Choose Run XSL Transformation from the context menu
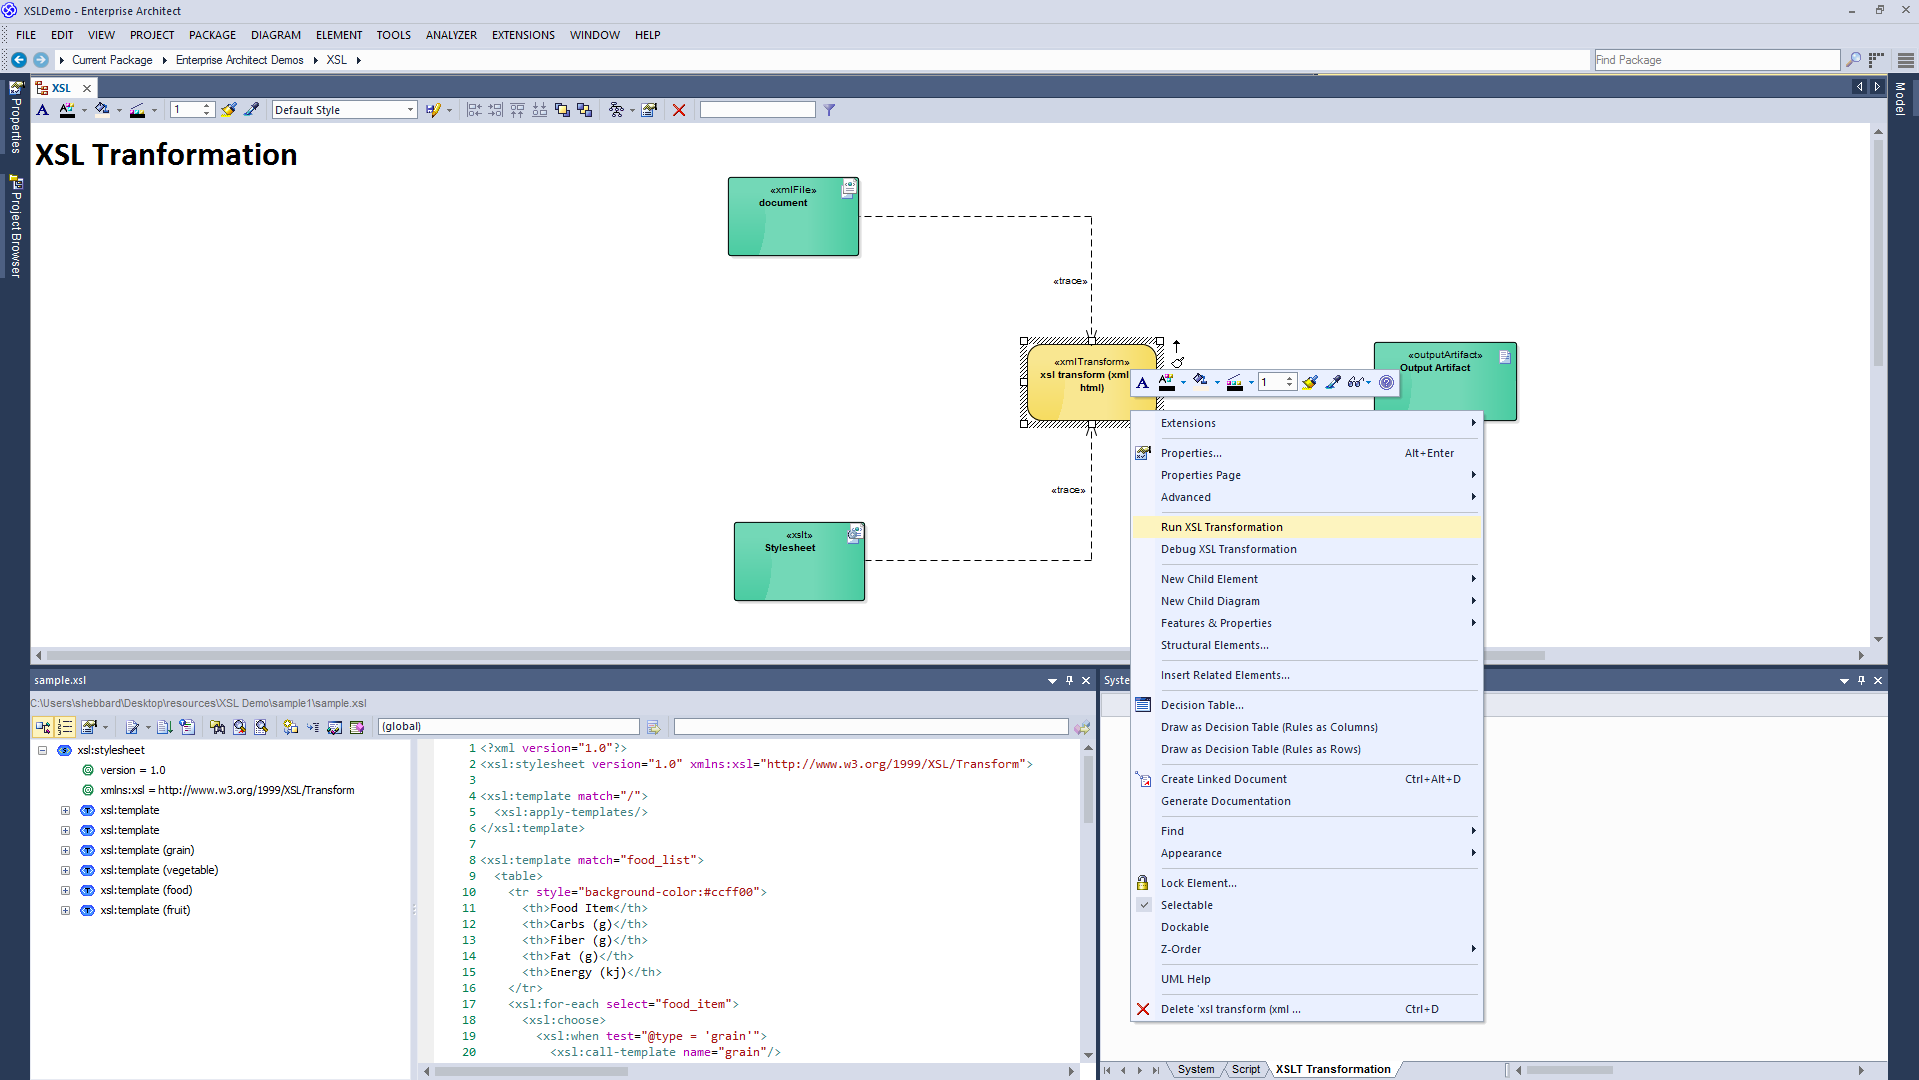1919x1080 pixels. click(x=1306, y=527)
